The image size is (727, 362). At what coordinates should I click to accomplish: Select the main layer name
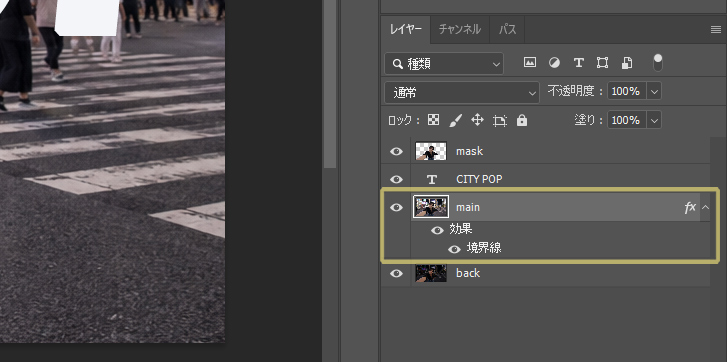(x=468, y=207)
